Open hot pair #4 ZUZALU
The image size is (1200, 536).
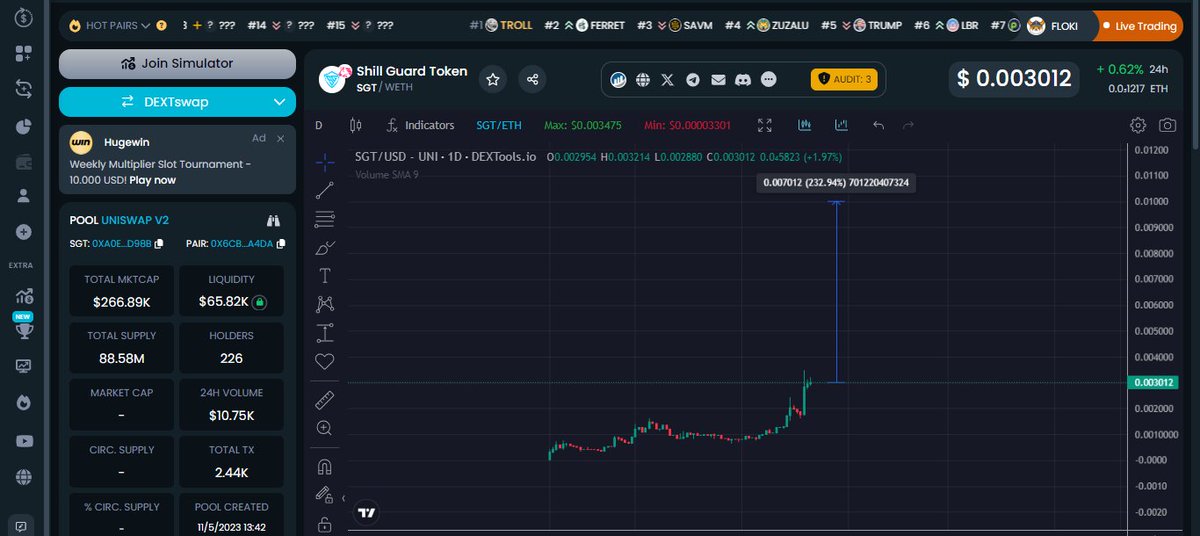click(766, 25)
